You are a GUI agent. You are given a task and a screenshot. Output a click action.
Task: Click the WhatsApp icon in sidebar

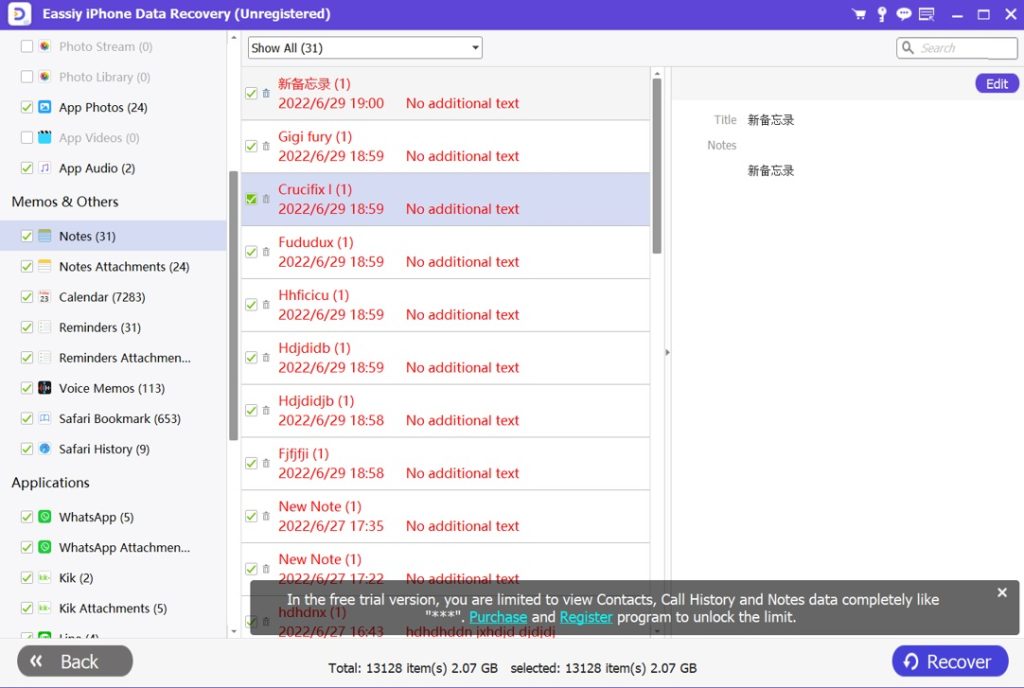(45, 517)
